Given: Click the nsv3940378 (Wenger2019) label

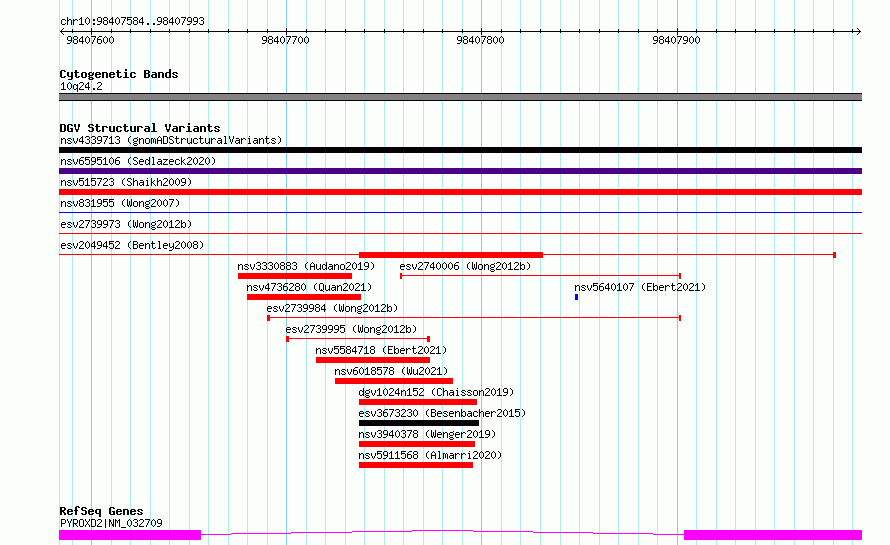Looking at the screenshot, I should coord(427,434).
